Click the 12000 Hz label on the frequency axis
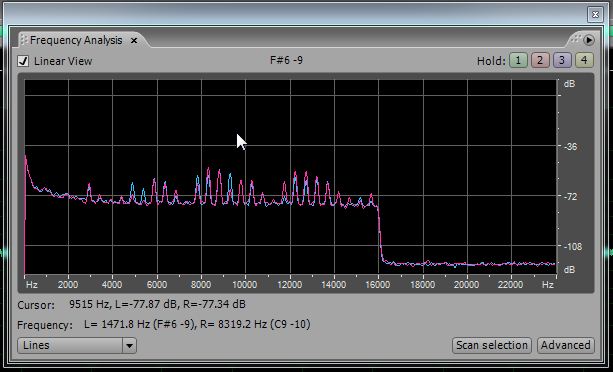Screen dimensions: 613x372 (289, 284)
